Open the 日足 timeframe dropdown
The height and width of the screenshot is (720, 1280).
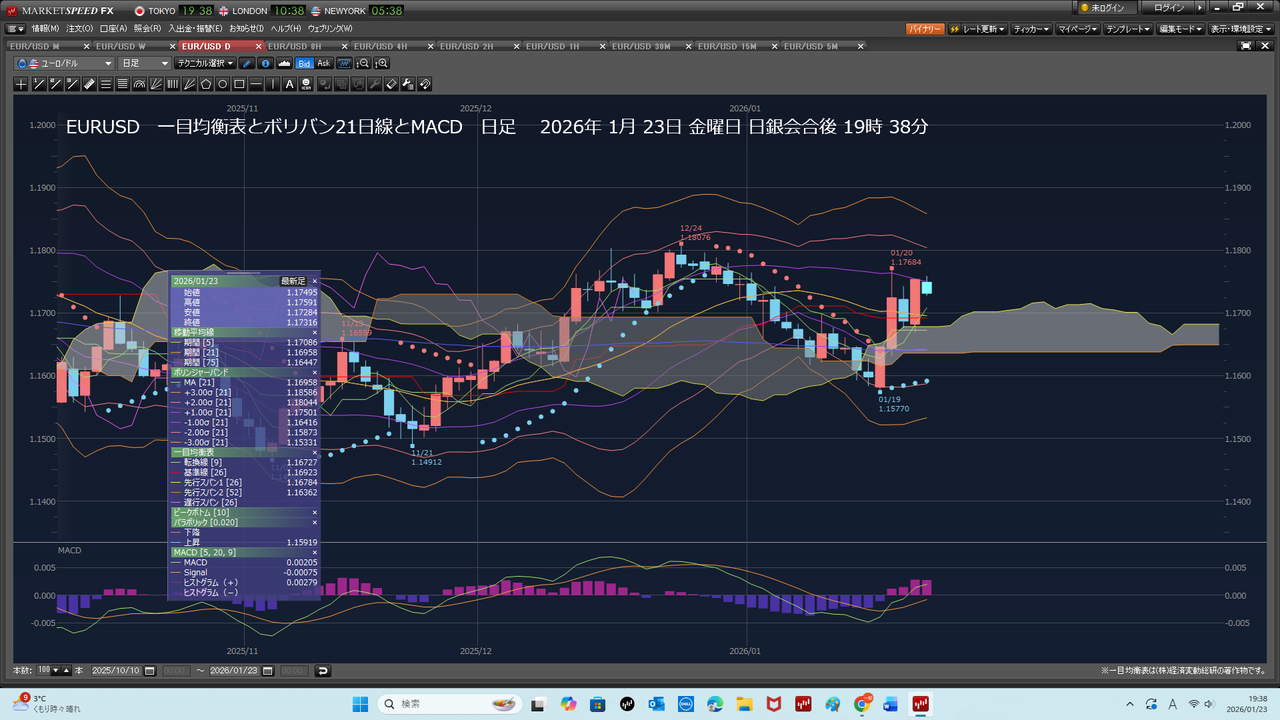pyautogui.click(x=165, y=63)
